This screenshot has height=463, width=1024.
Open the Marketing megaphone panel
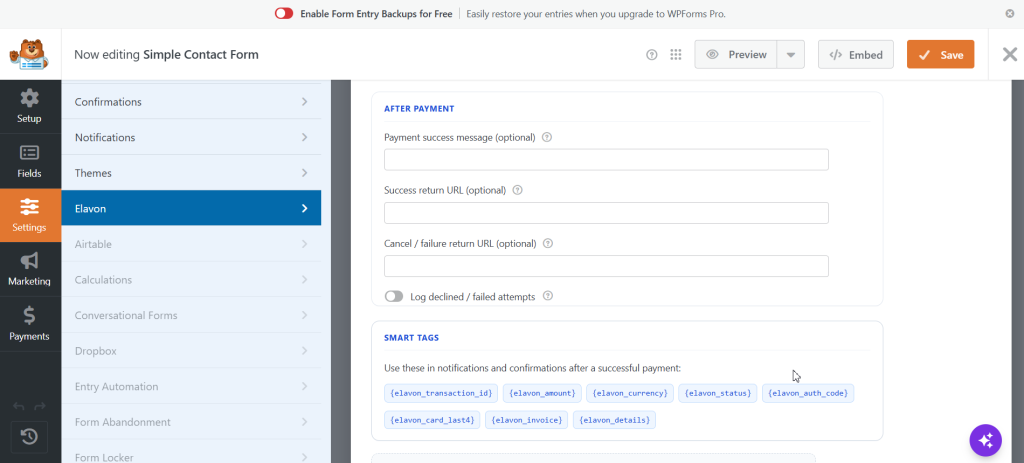click(x=30, y=270)
